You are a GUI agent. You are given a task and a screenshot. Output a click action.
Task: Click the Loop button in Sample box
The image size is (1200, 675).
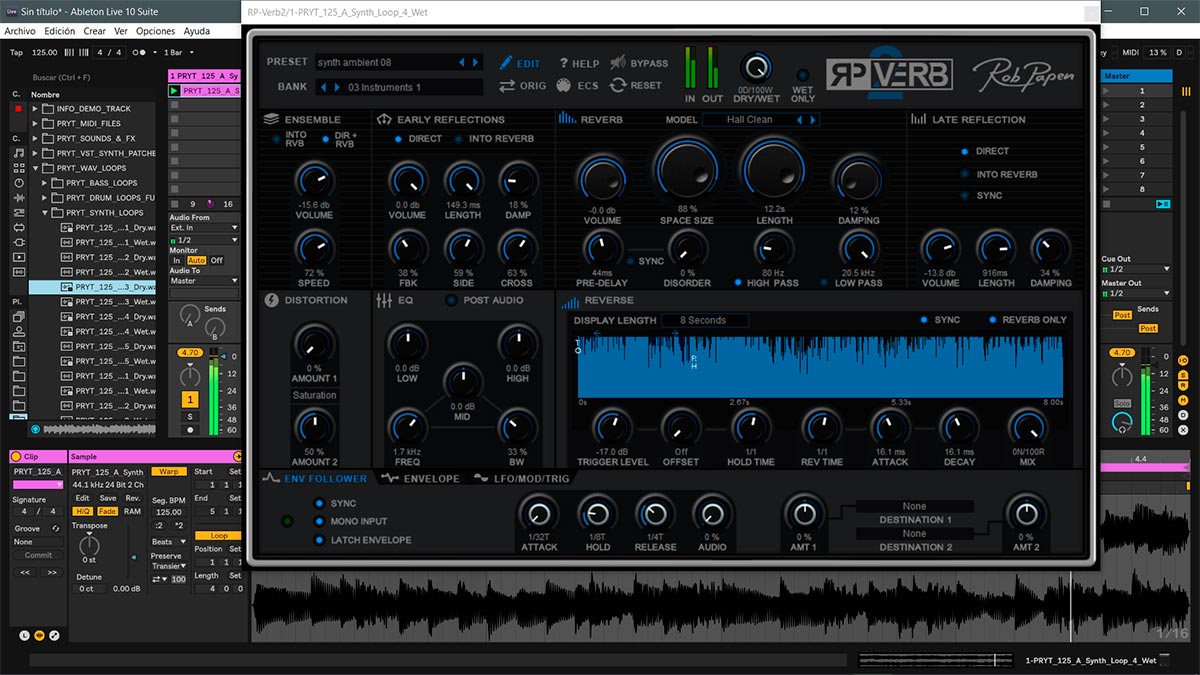tap(218, 536)
